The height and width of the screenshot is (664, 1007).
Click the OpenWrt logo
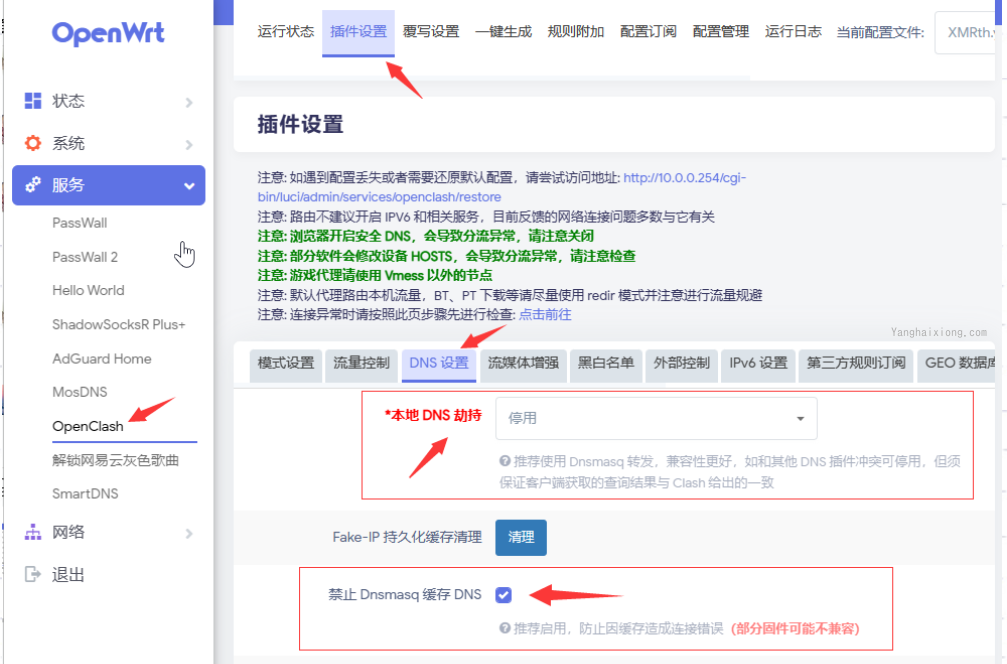tap(108, 33)
